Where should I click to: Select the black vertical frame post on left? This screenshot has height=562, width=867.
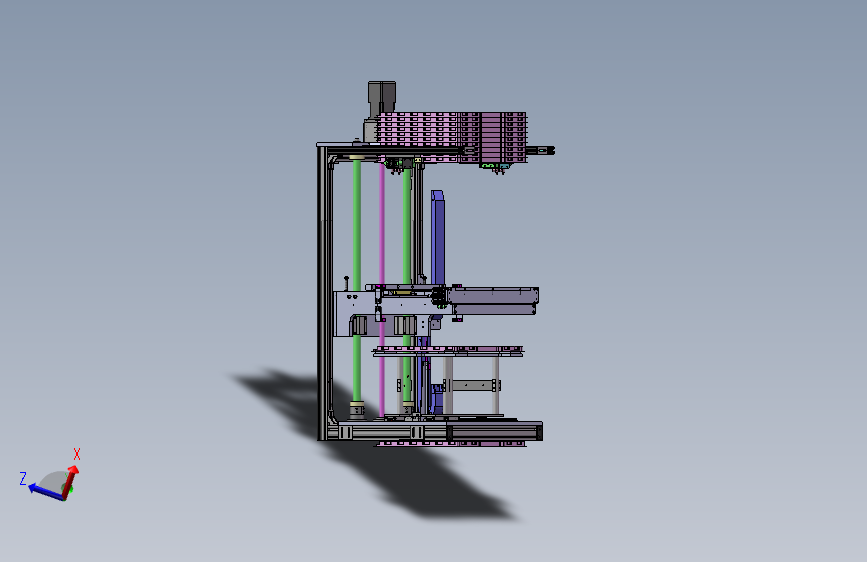[x=322, y=293]
